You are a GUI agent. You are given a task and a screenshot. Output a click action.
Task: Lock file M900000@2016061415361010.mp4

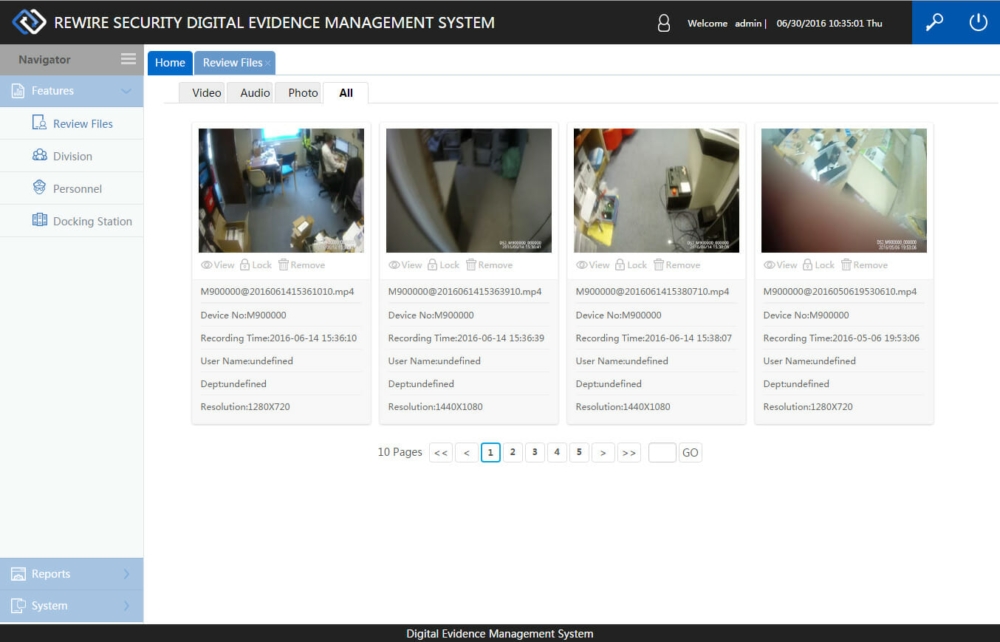[256, 265]
